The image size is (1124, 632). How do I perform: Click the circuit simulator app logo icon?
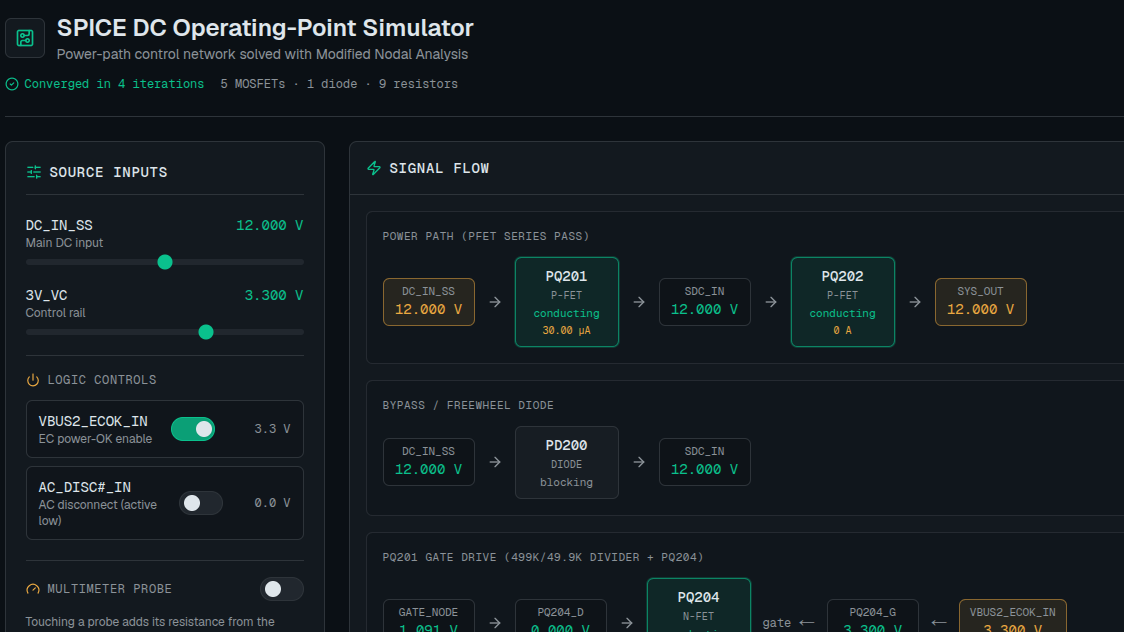[25, 38]
